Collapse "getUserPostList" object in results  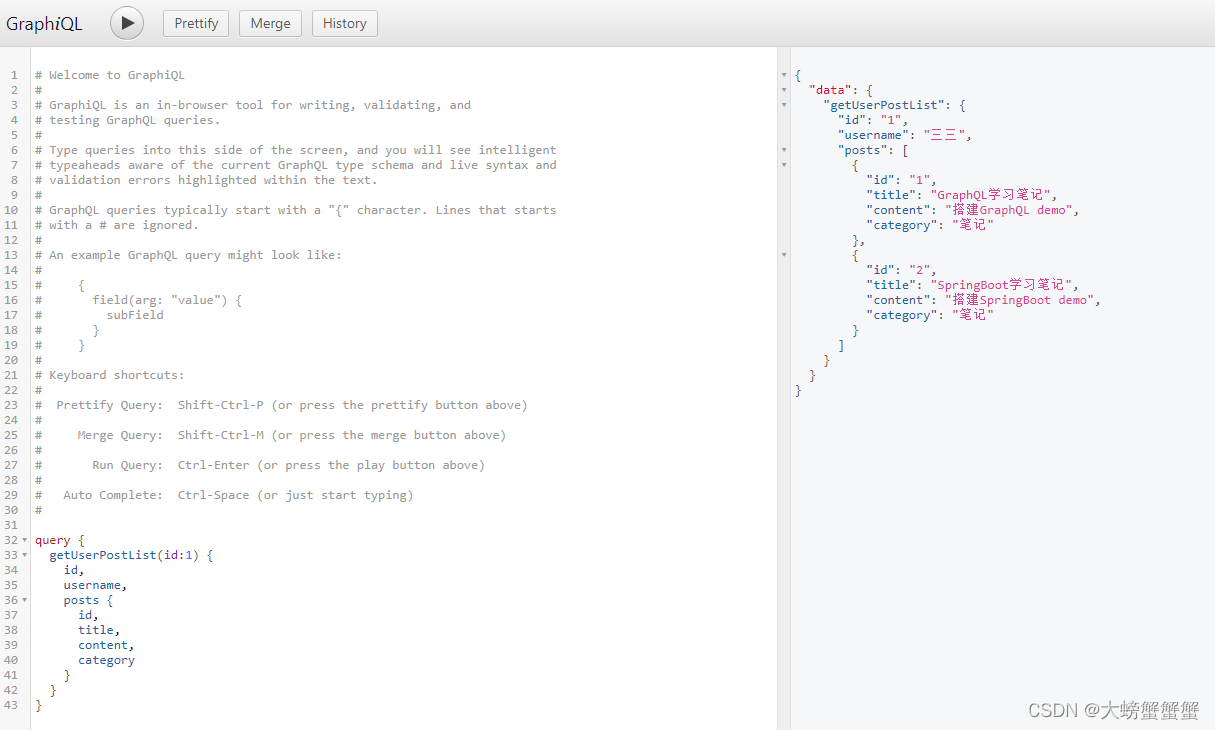click(x=784, y=105)
